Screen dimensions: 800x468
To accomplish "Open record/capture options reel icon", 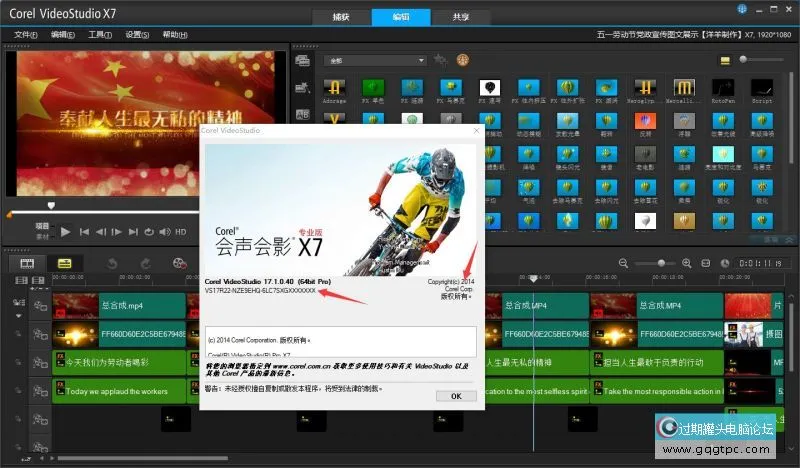I will coord(179,263).
